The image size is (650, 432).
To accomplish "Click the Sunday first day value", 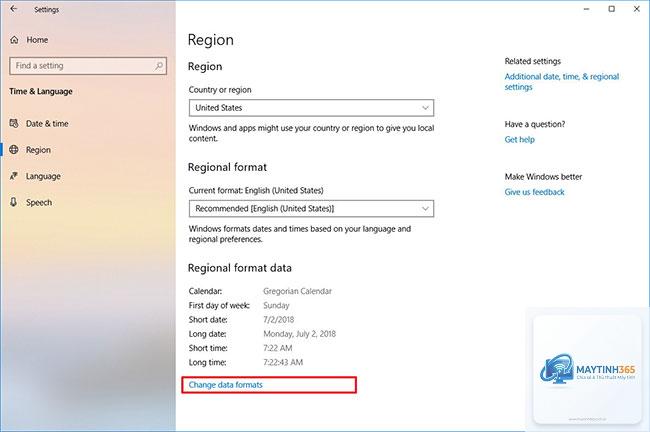I will pos(276,306).
